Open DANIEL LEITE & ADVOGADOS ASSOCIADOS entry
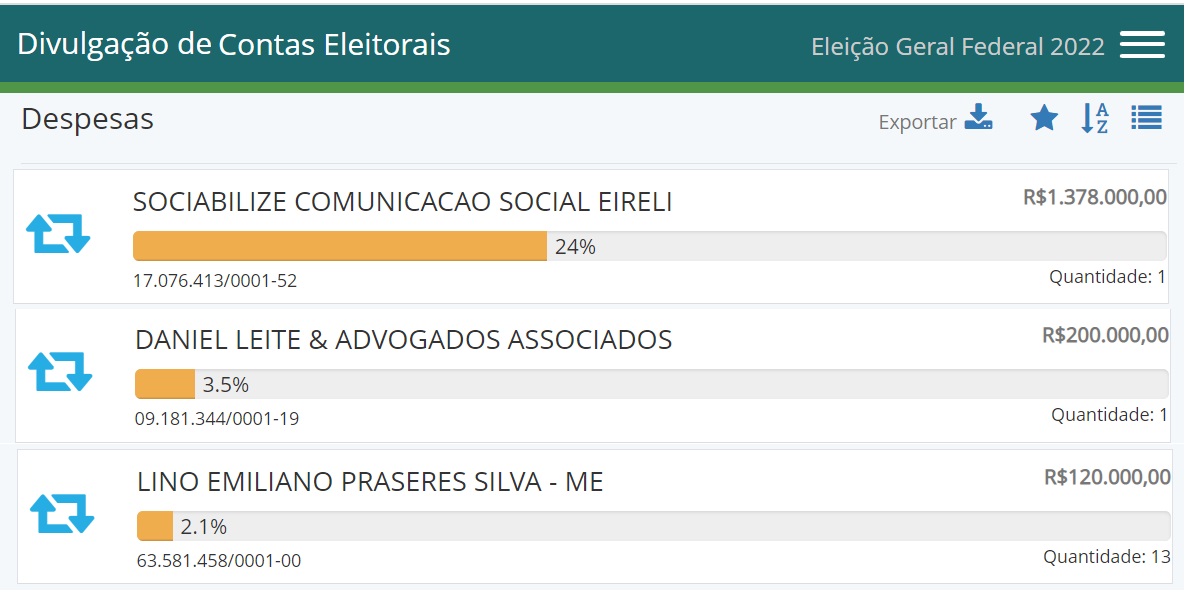 click(403, 341)
